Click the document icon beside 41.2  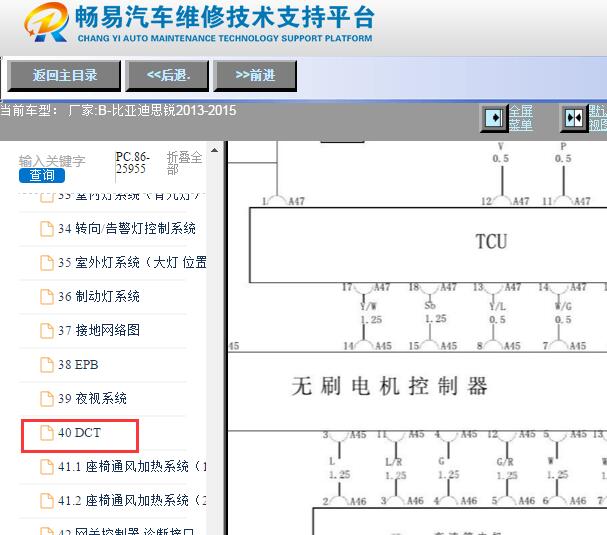tap(47, 501)
